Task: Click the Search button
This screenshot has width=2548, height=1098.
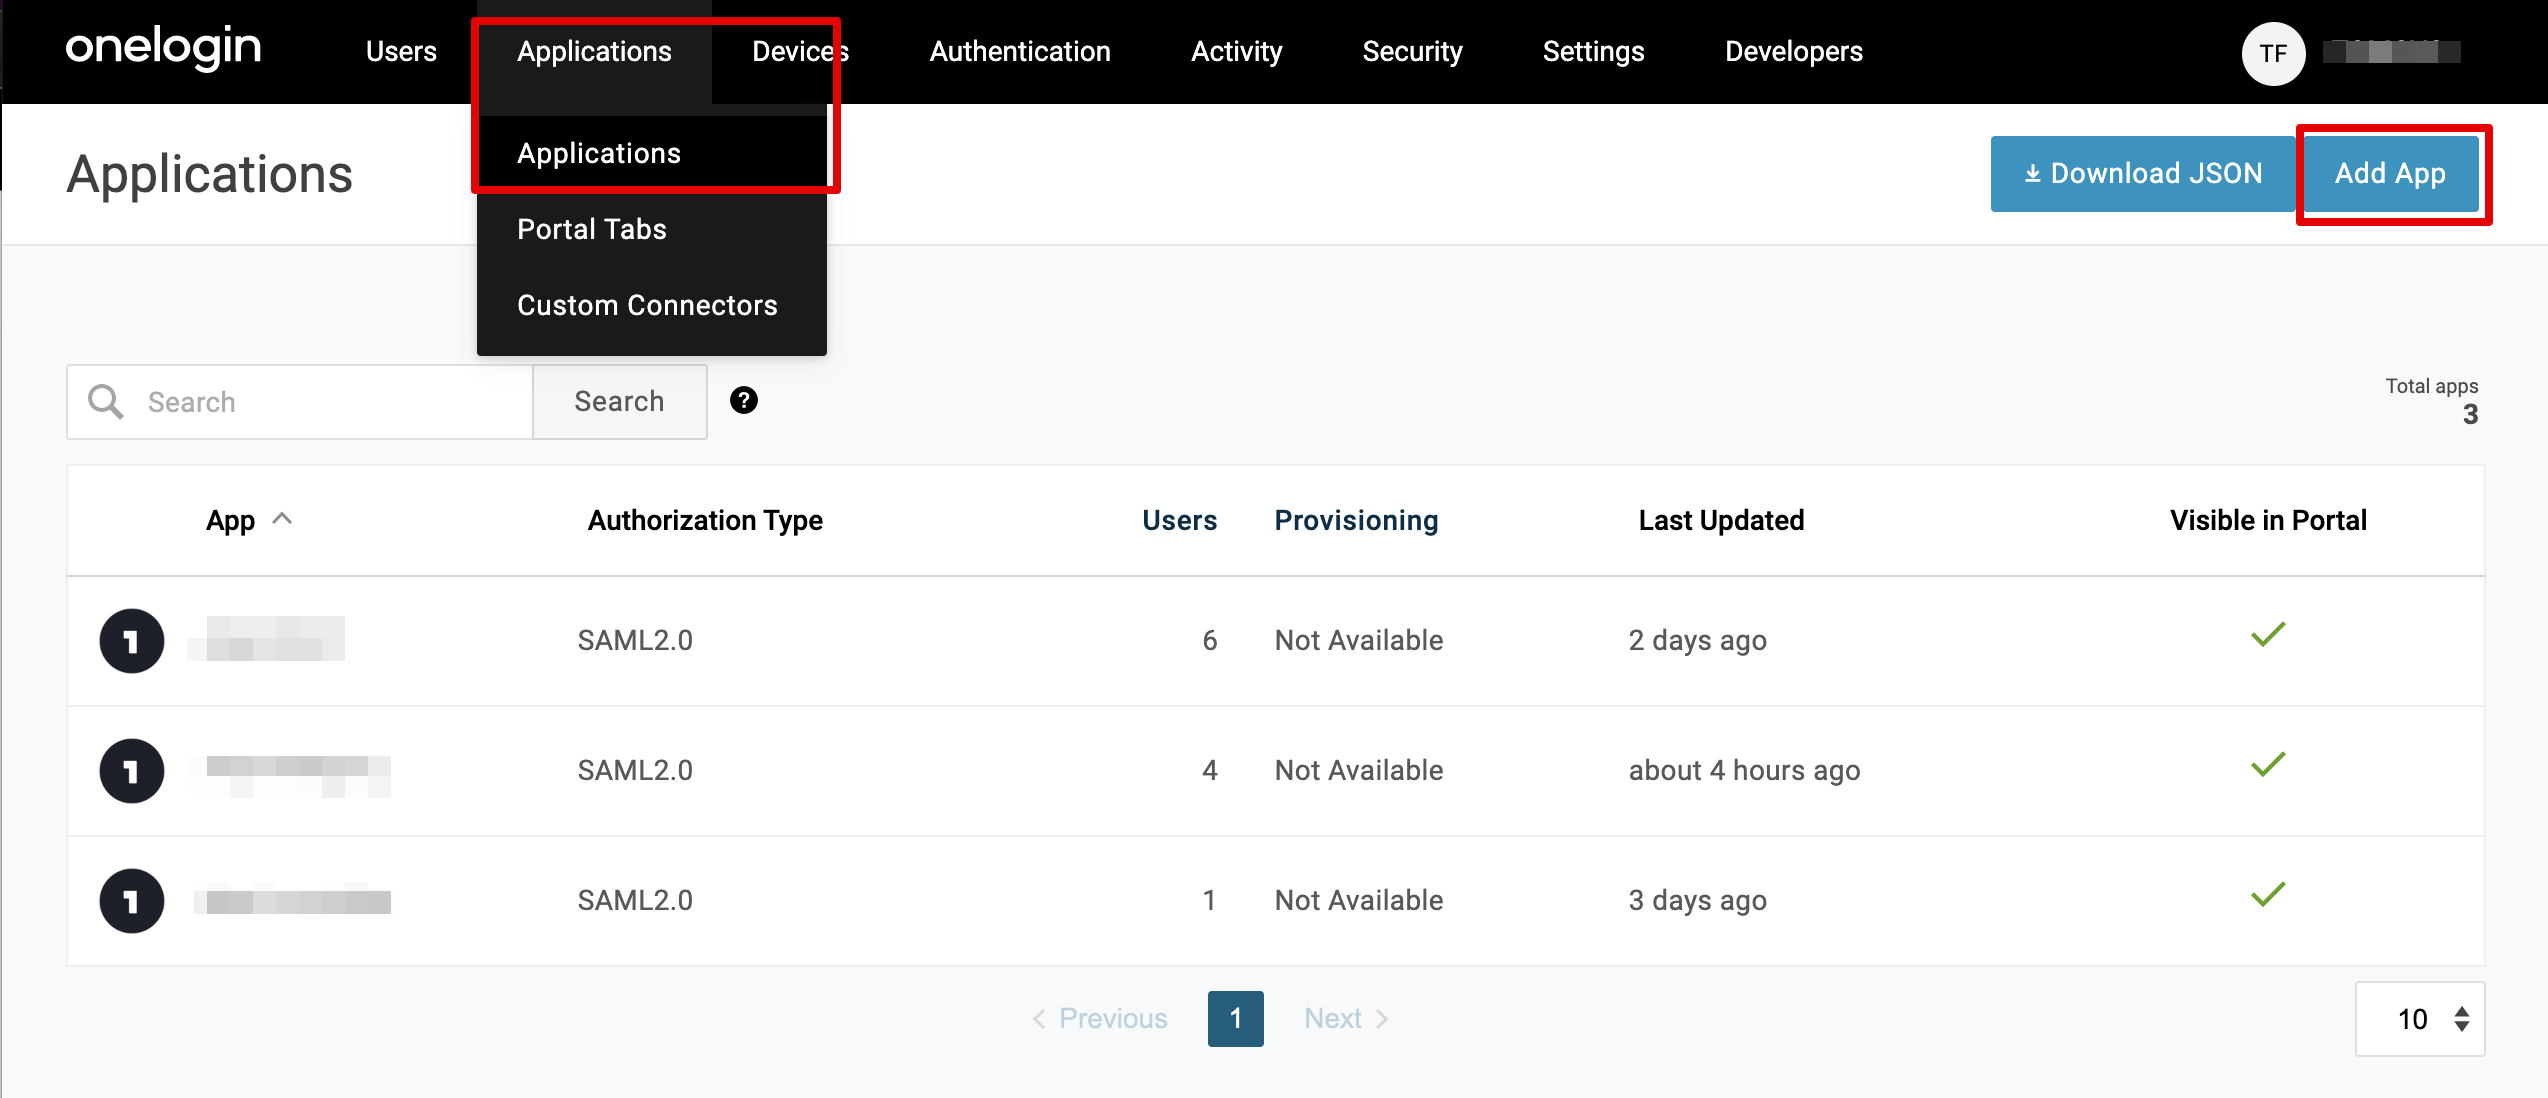Action: pos(620,402)
